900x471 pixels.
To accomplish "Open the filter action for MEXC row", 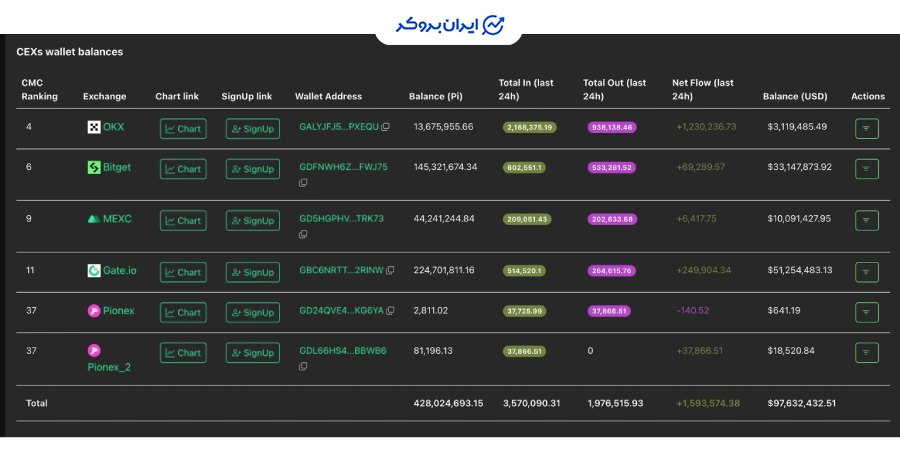I will [867, 220].
